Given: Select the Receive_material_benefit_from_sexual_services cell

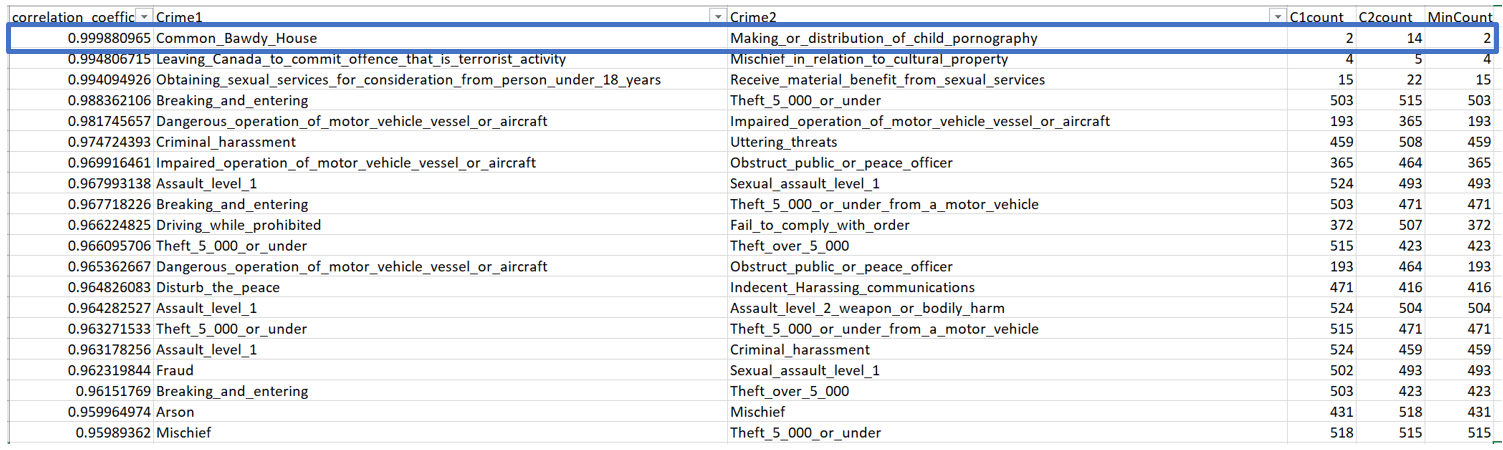Looking at the screenshot, I should (887, 80).
